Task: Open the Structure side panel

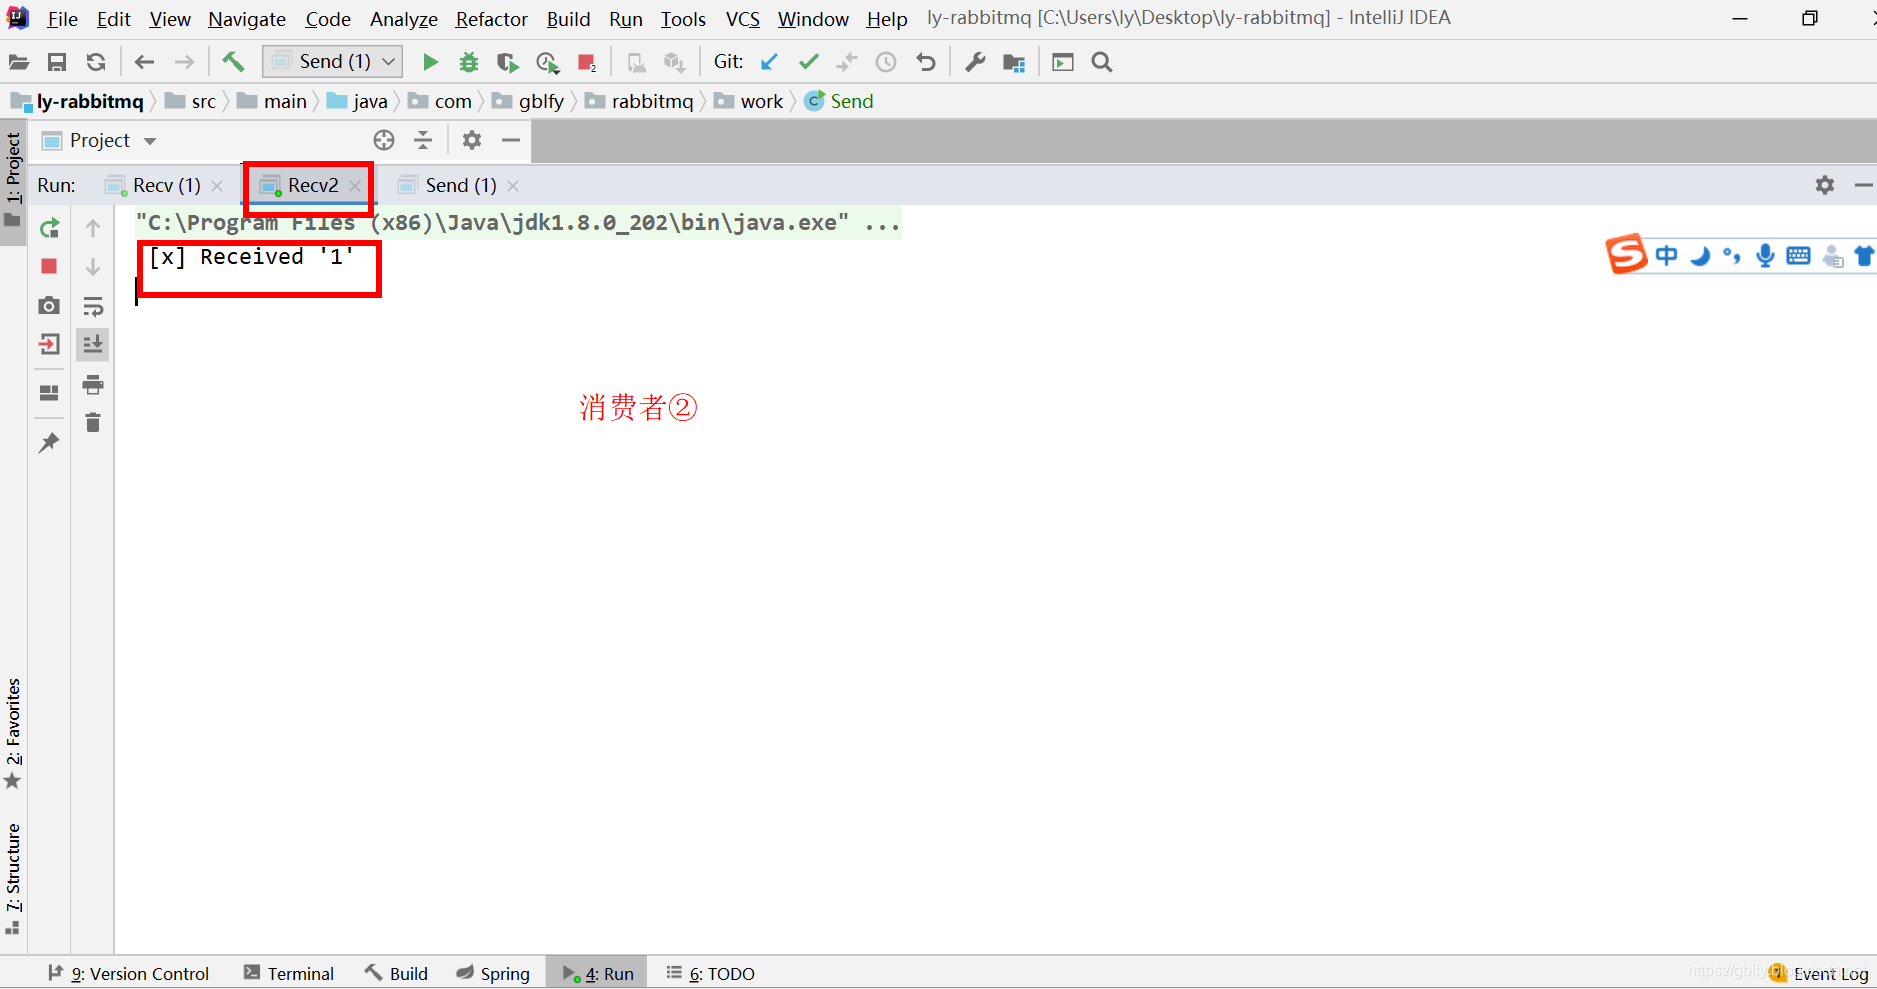Action: point(13,878)
